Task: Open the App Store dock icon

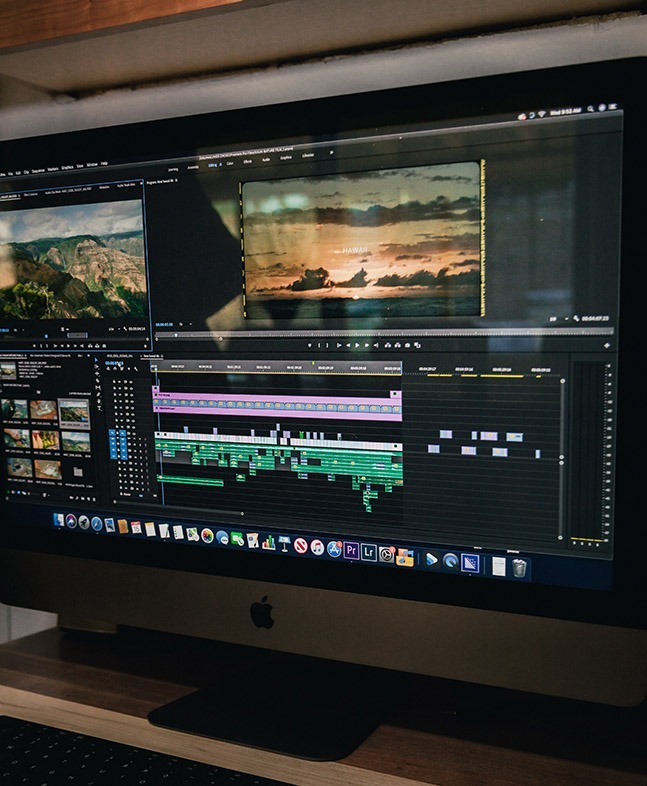Action: 334,549
